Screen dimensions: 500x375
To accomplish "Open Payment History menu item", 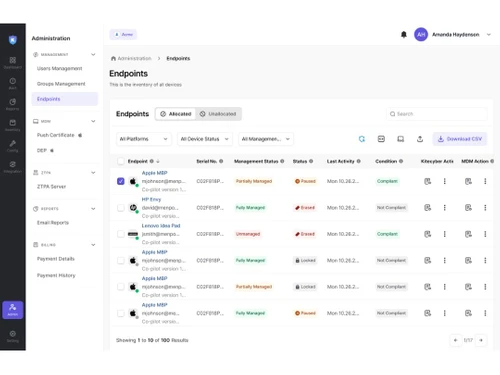I will click(x=56, y=275).
